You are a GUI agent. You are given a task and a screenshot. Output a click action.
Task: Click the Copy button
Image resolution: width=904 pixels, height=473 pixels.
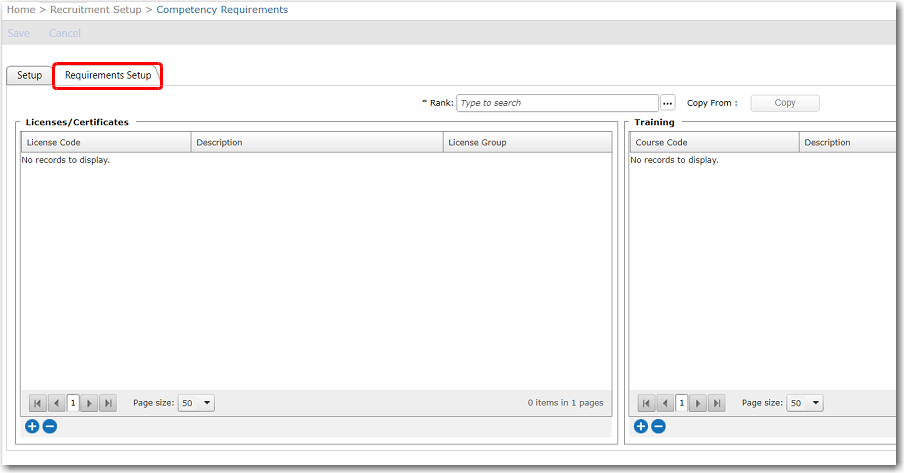tap(785, 103)
